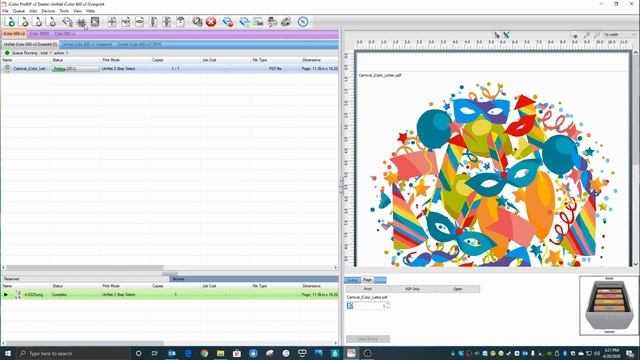Click the paper tray thumbnail image
This screenshot has height=360, width=640.
click(609, 305)
